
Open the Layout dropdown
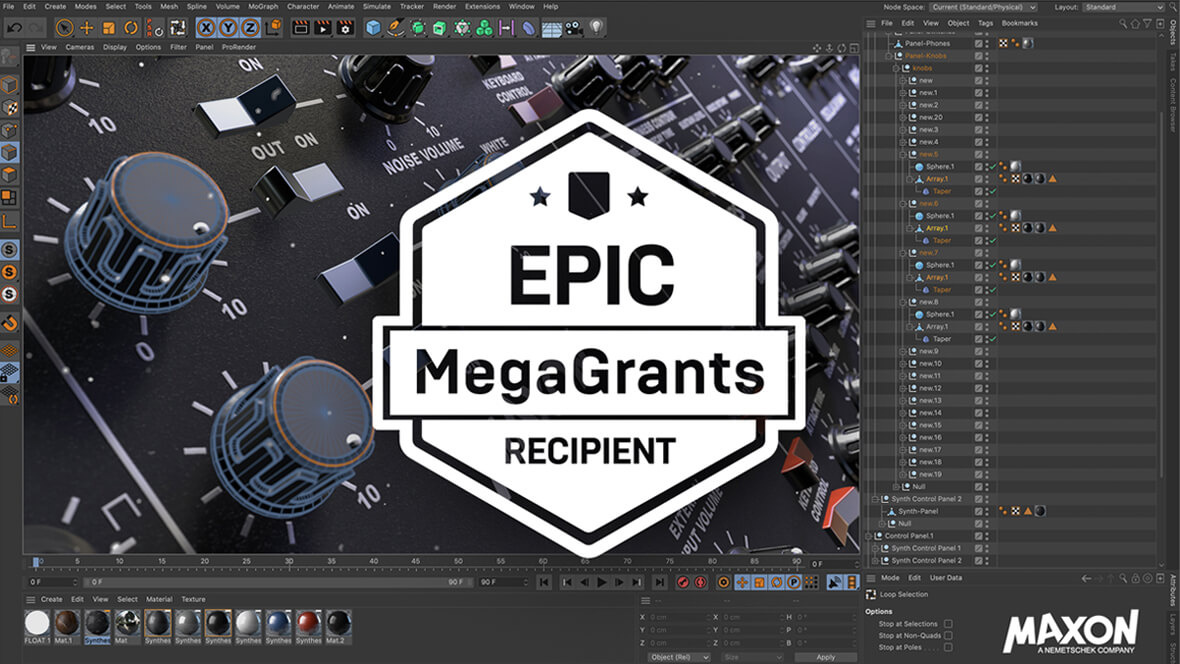(x=1124, y=7)
